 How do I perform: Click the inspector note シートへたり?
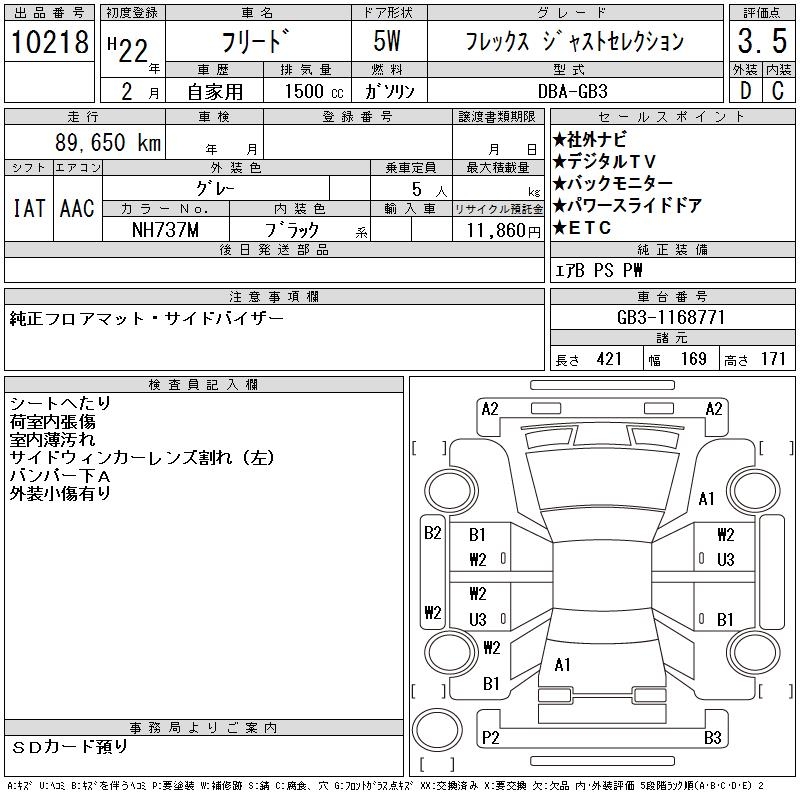(x=60, y=404)
